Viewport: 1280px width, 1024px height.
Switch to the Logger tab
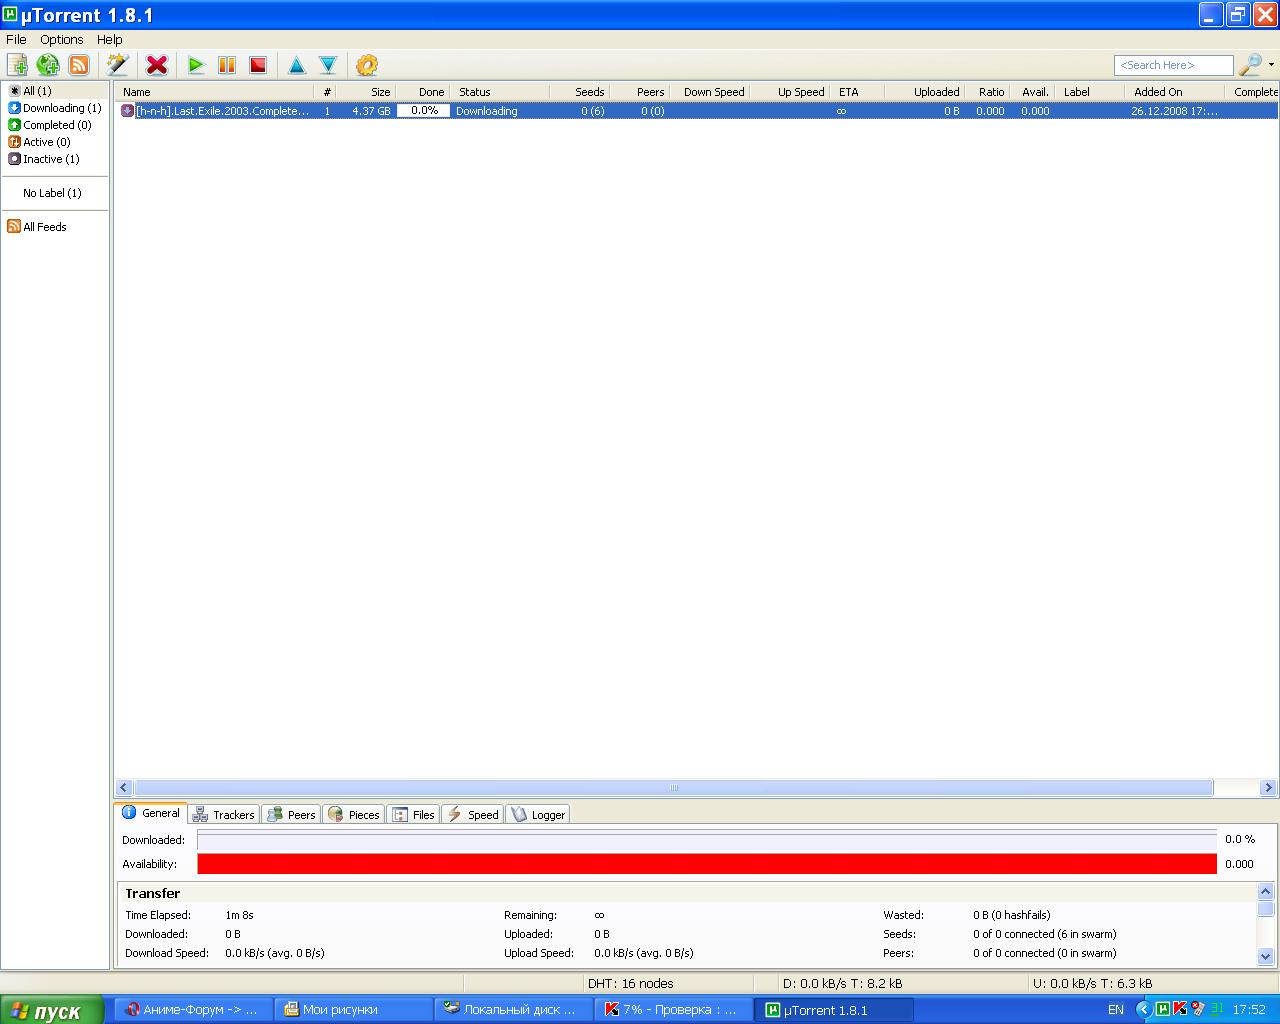coord(538,815)
